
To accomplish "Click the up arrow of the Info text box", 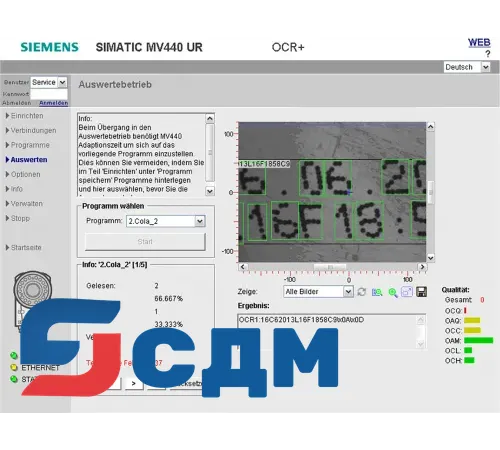I will [210, 118].
